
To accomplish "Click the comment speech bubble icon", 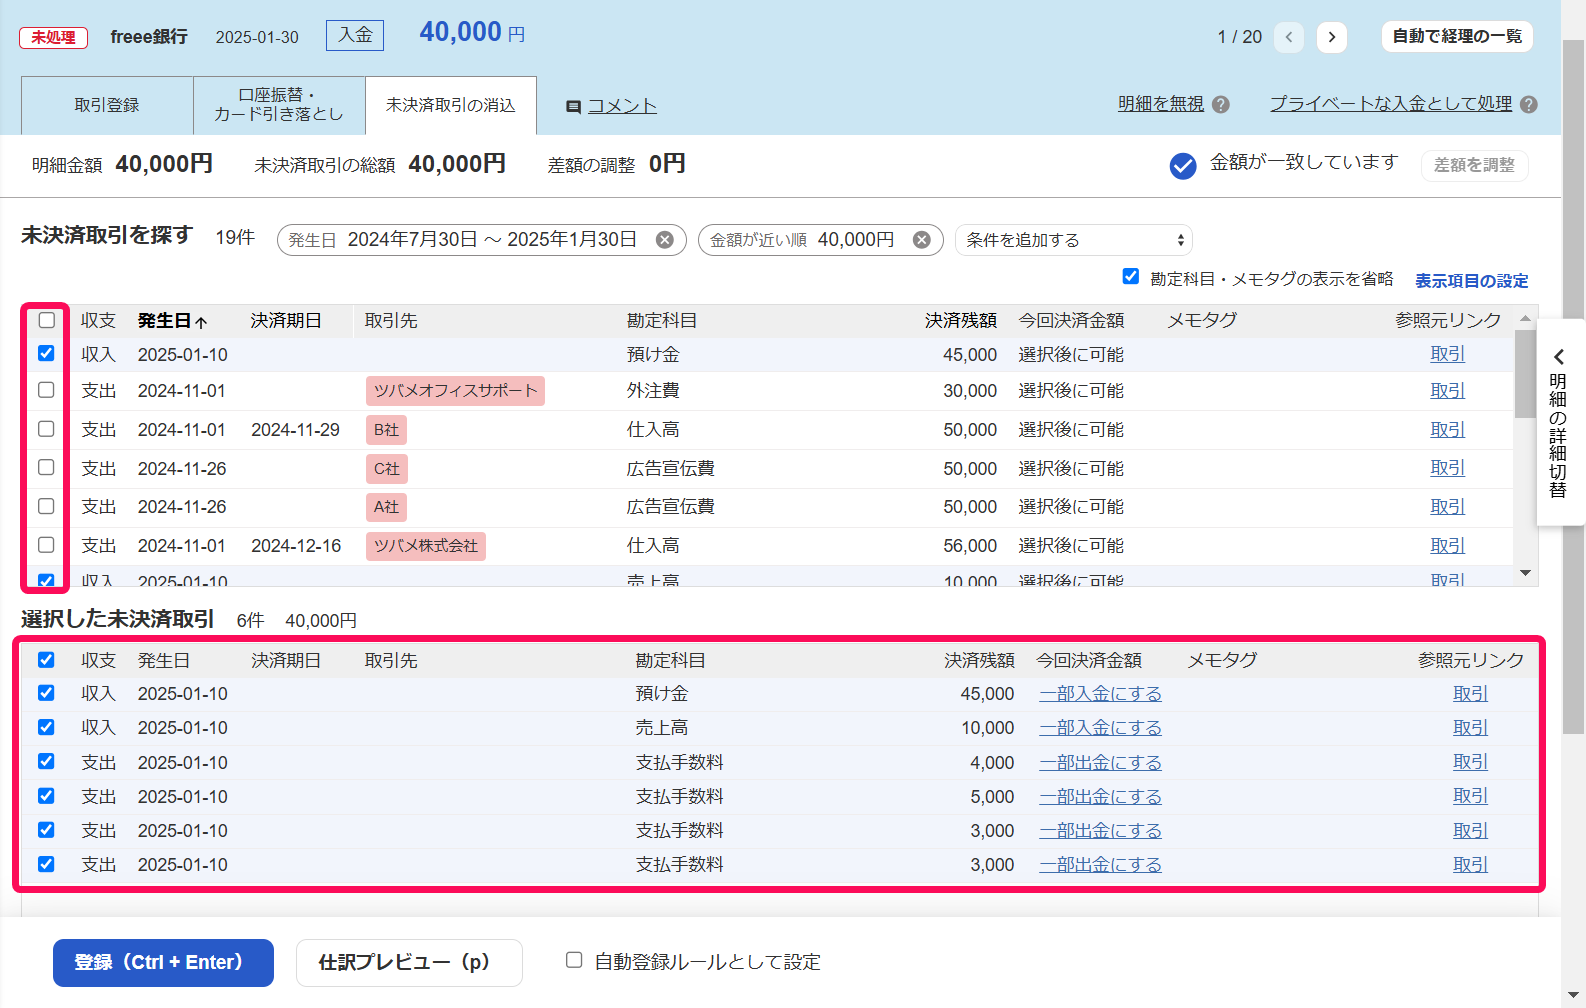I will coord(574,107).
